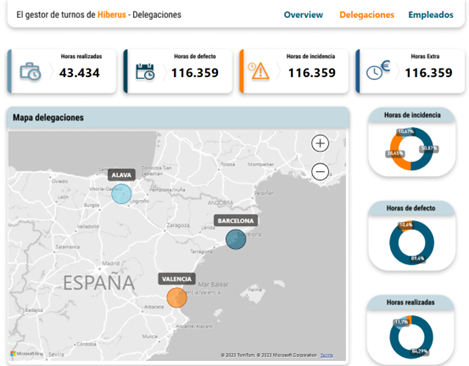Image resolution: width=469 pixels, height=366 pixels.
Task: Switch to the Empleados tab
Action: [431, 15]
